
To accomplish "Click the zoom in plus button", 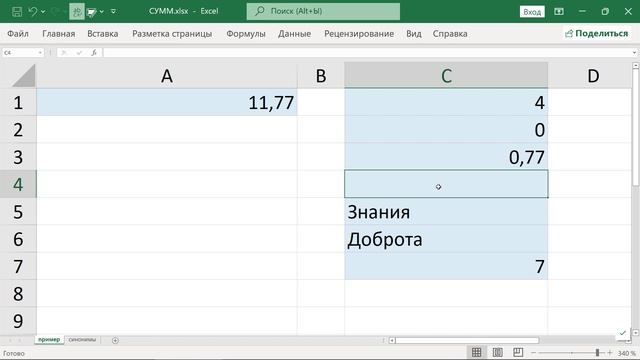I will tap(609, 353).
